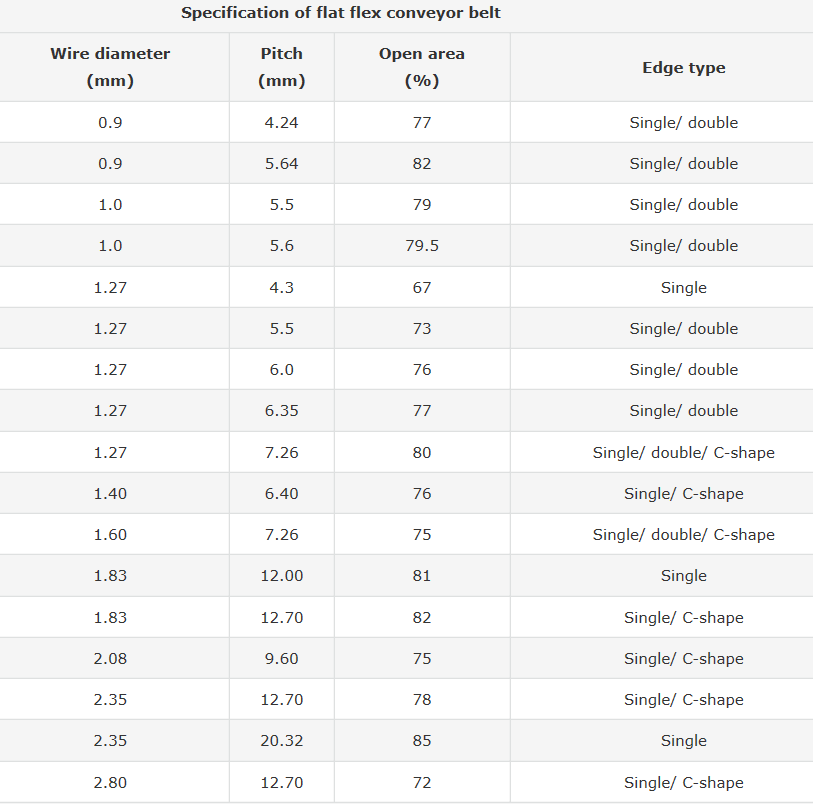The image size is (813, 804).
Task: Click the table title about flat flex conveyor belt
Action: (x=341, y=12)
